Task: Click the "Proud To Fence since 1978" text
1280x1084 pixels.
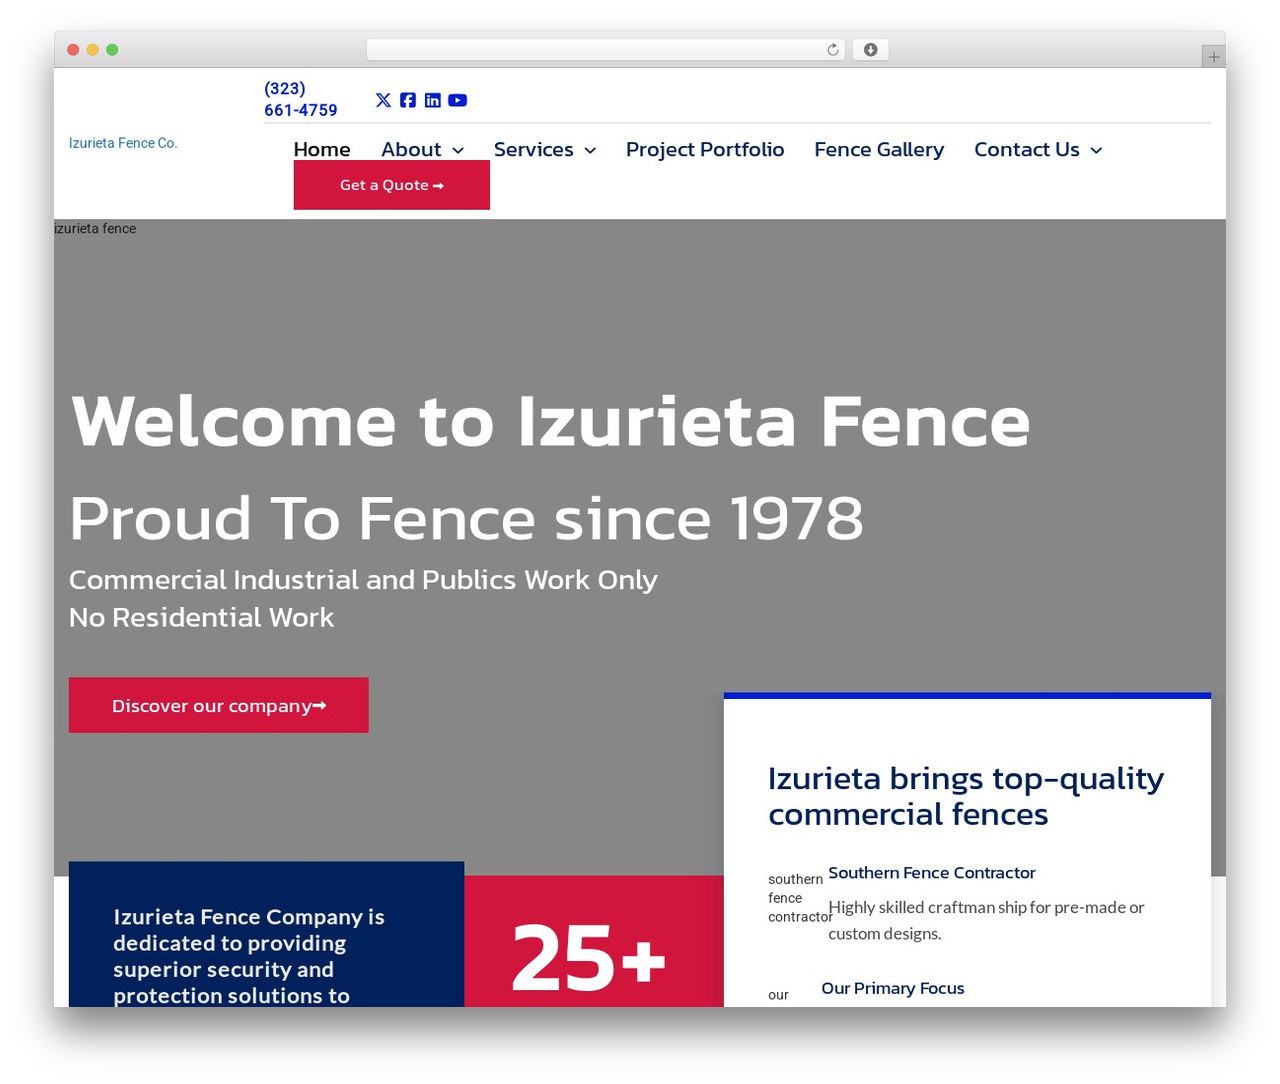Action: point(466,518)
